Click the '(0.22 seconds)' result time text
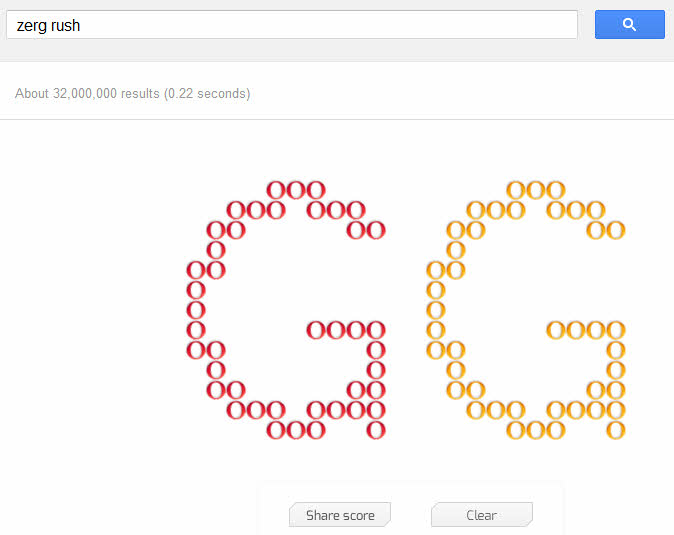This screenshot has width=674, height=535. point(207,93)
